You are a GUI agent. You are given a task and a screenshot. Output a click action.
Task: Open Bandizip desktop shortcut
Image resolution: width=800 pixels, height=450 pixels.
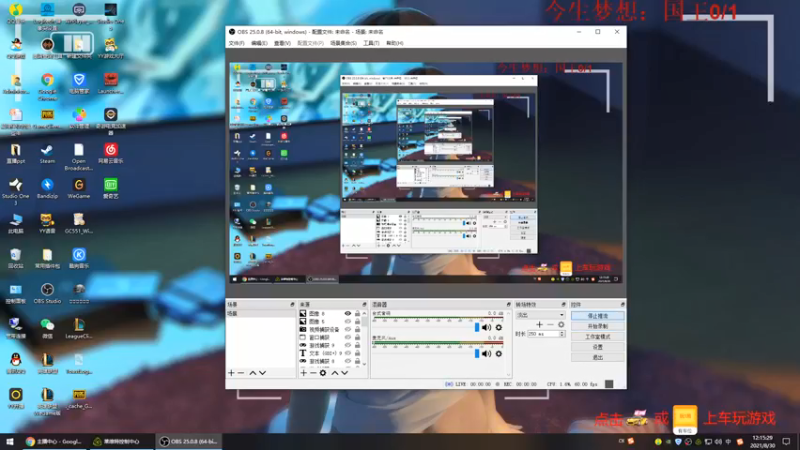(47, 189)
